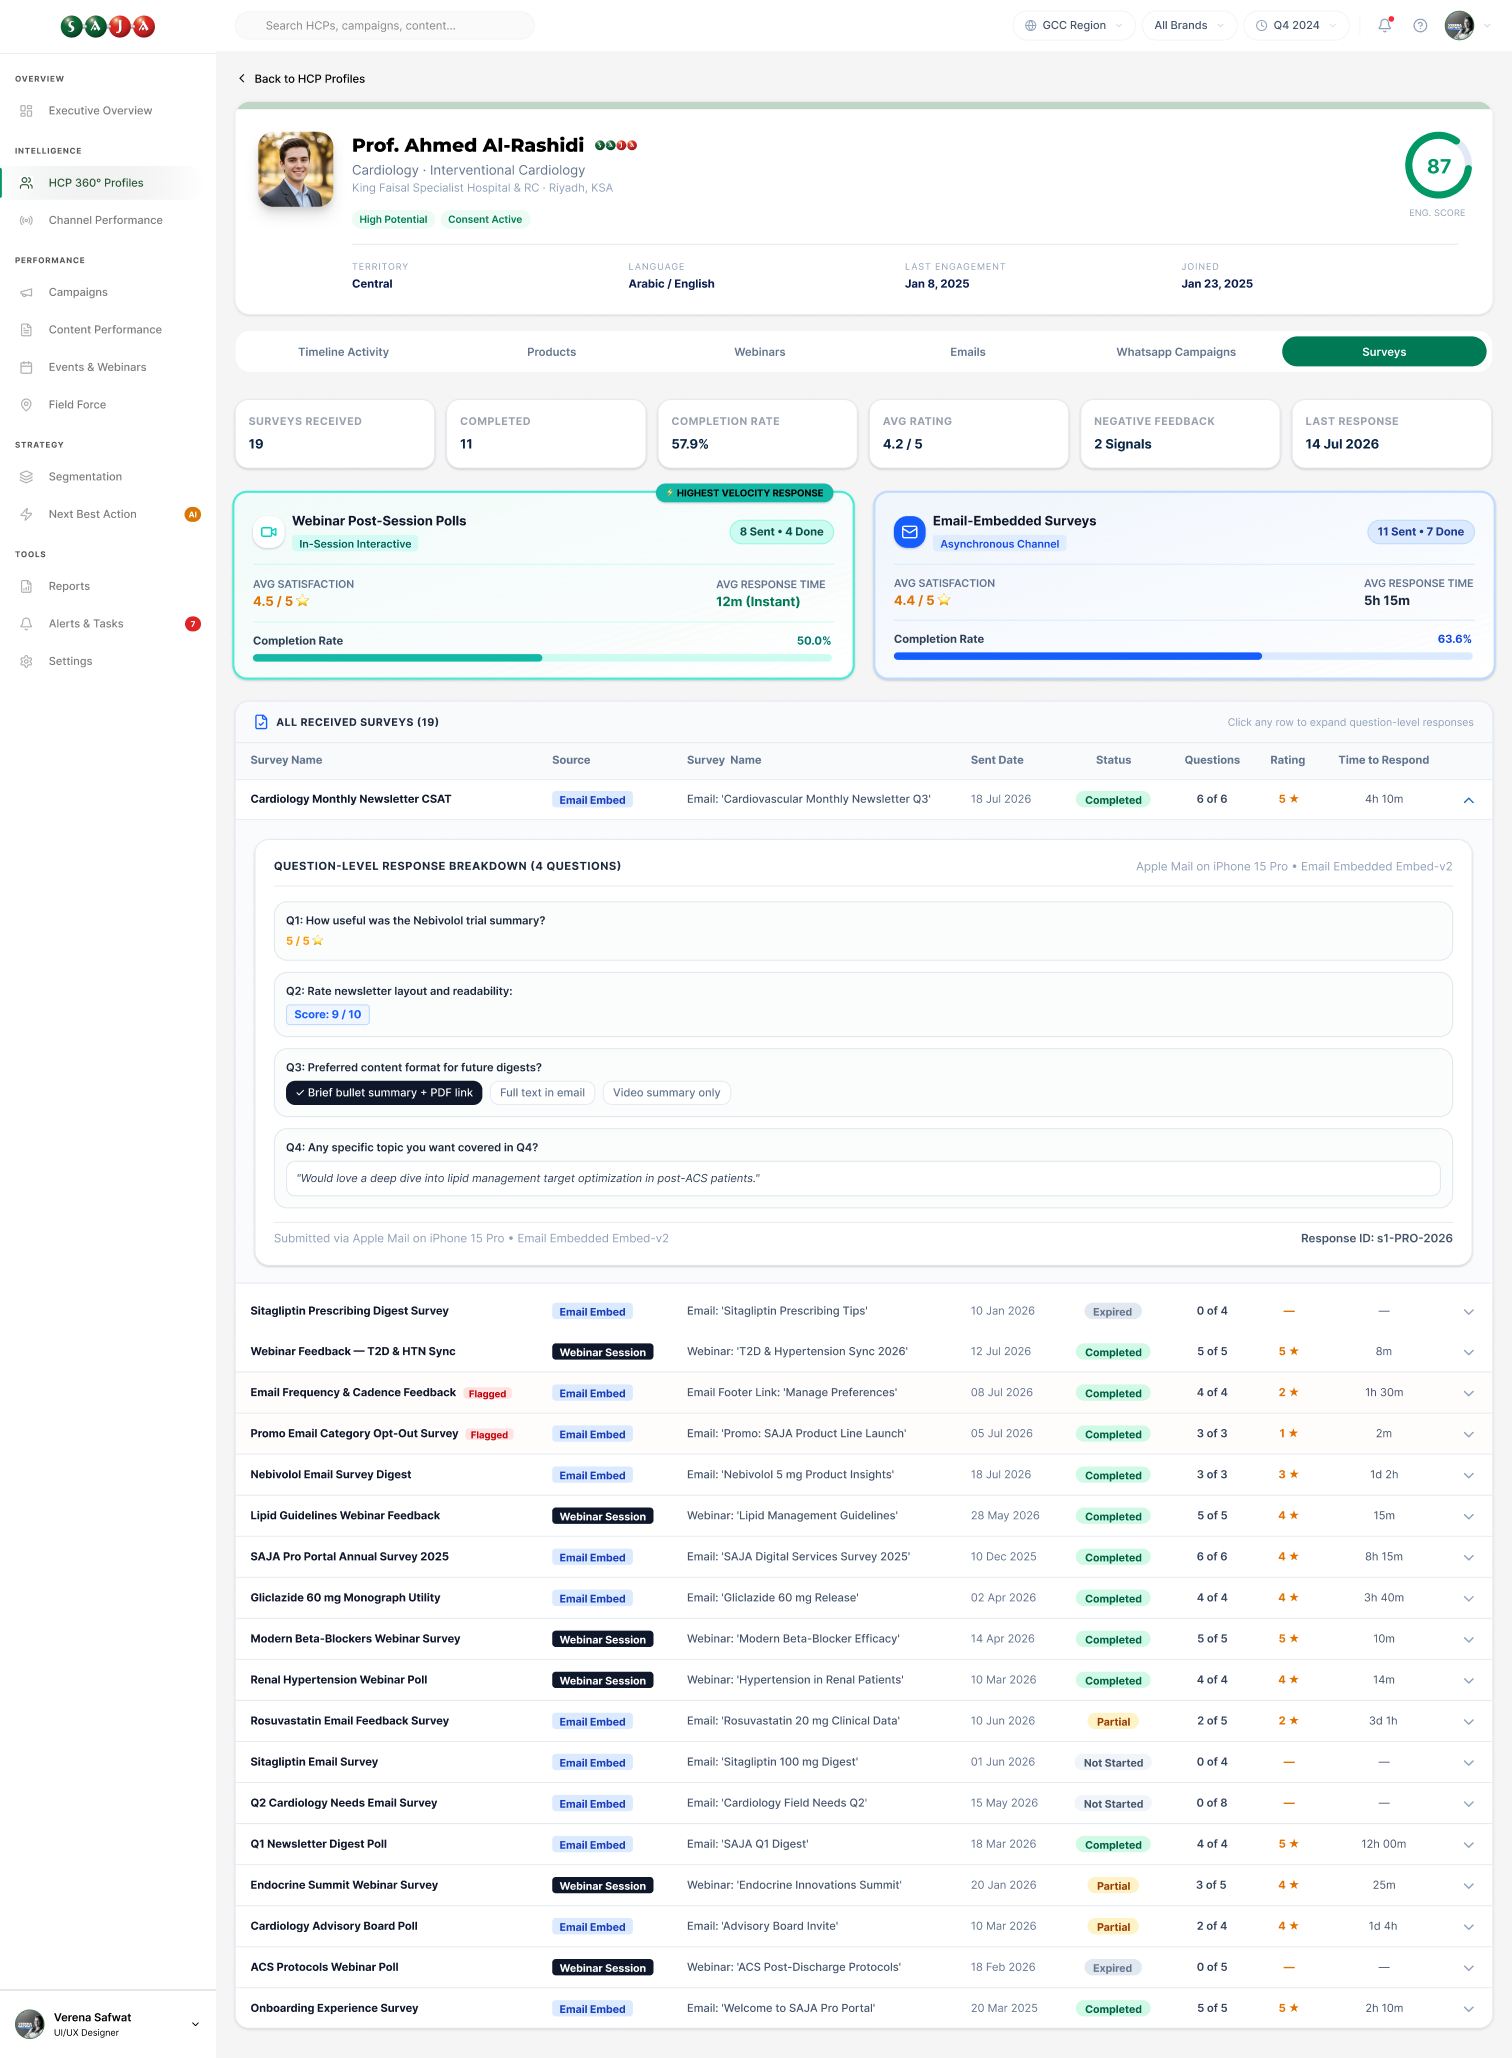The height and width of the screenshot is (2058, 1512).
Task: Collapse the Cardiology Monthly Newsletter CSAT row
Action: pyautogui.click(x=1468, y=800)
